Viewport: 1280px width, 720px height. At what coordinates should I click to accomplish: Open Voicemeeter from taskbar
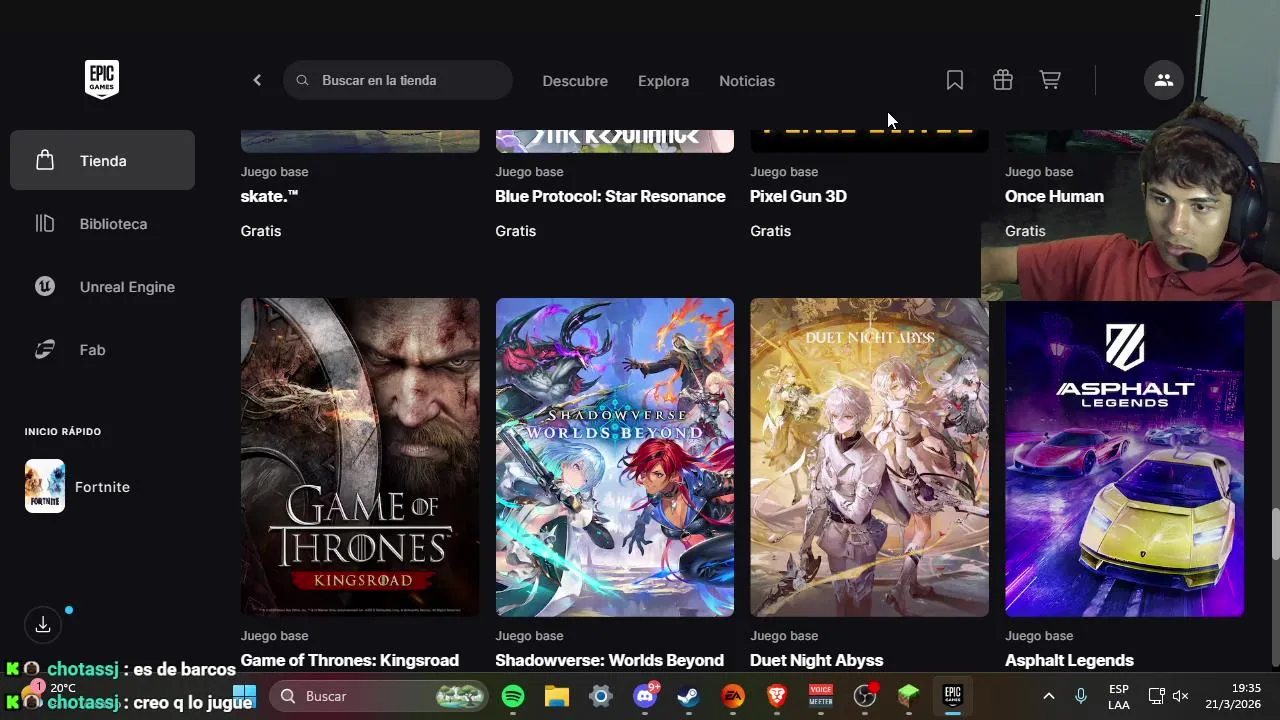pos(821,695)
